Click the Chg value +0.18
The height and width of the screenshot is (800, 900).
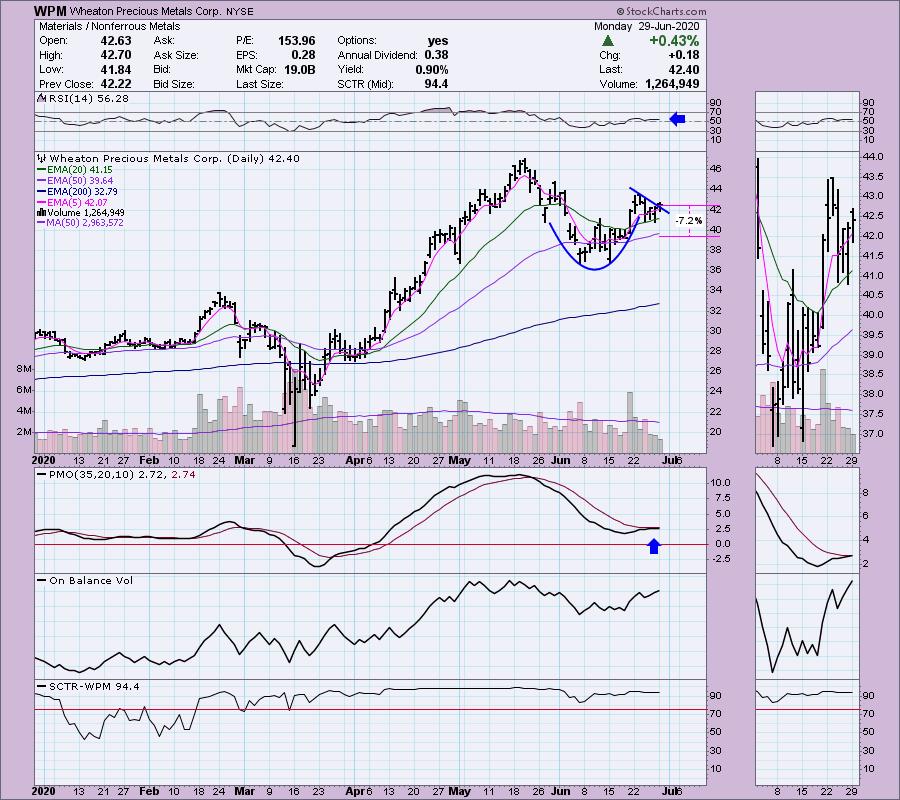click(x=684, y=55)
